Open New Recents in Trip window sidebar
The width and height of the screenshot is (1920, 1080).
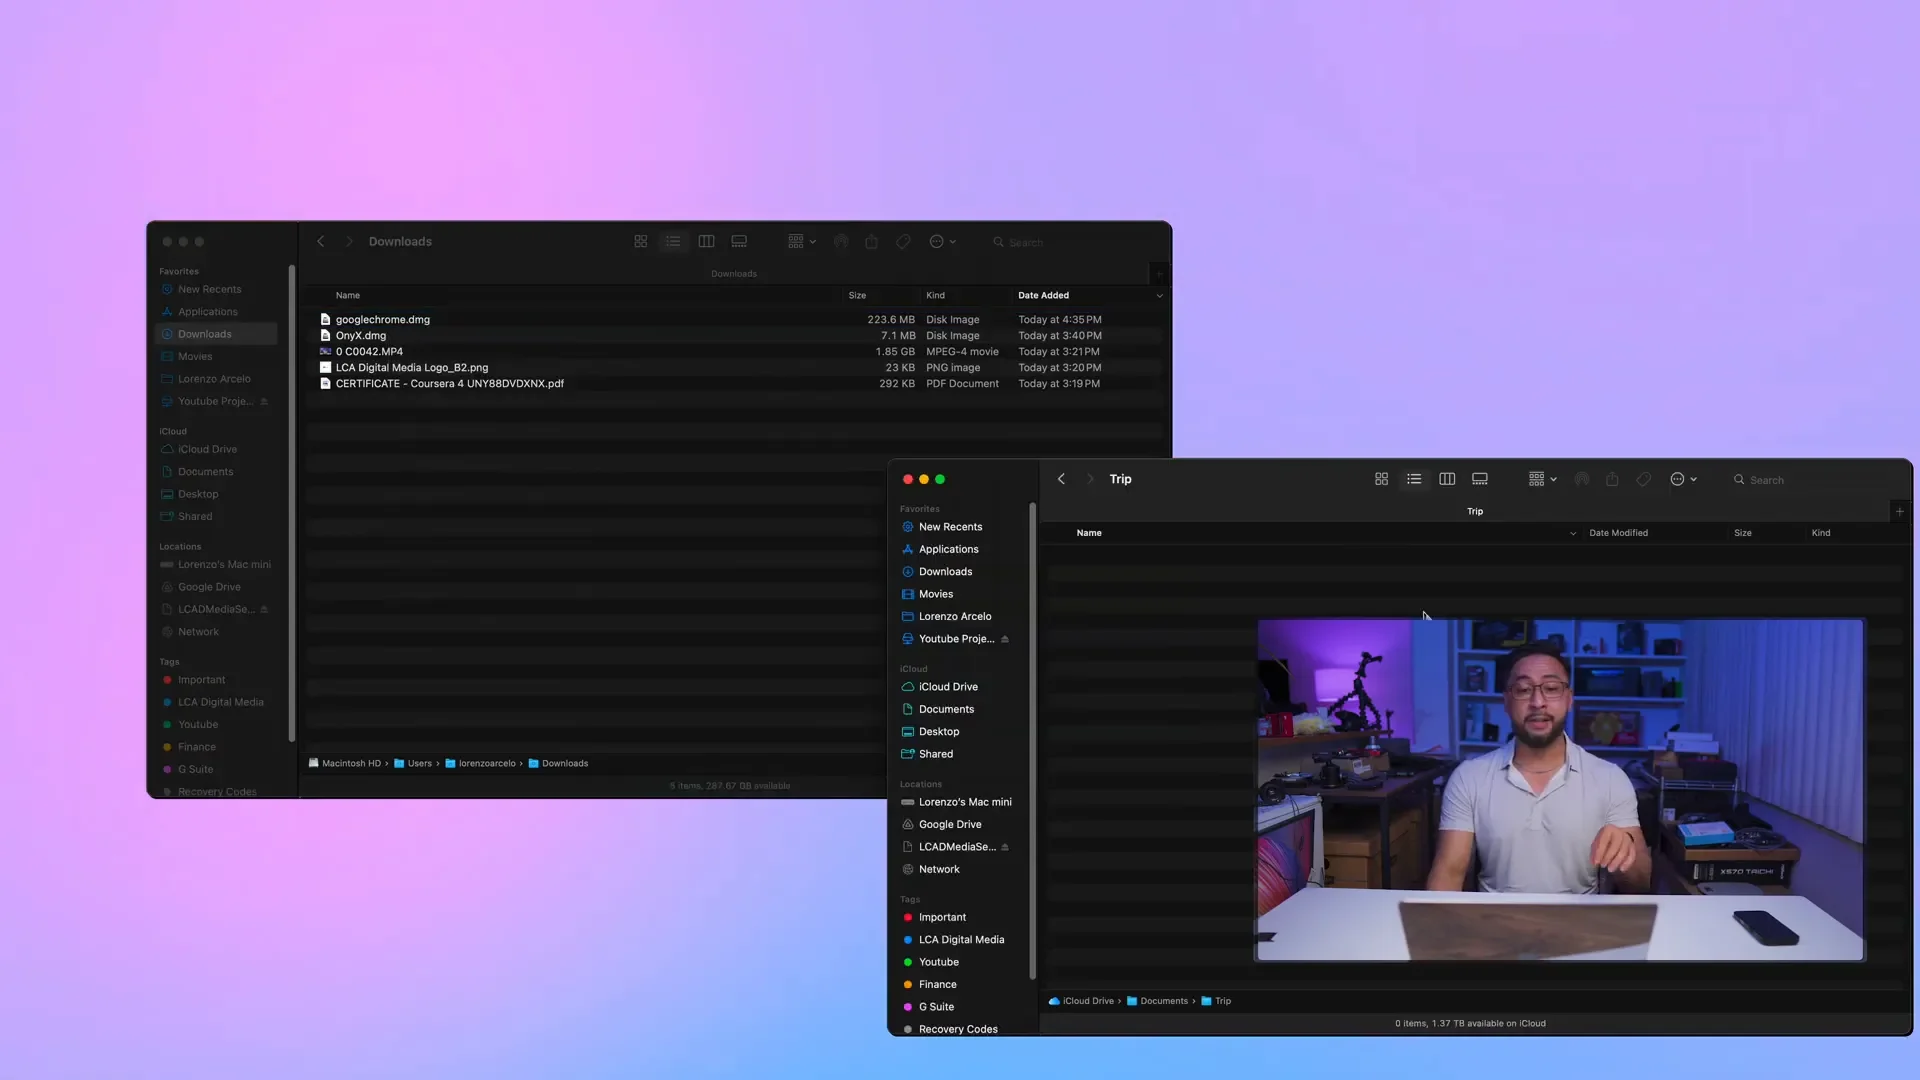950,527
